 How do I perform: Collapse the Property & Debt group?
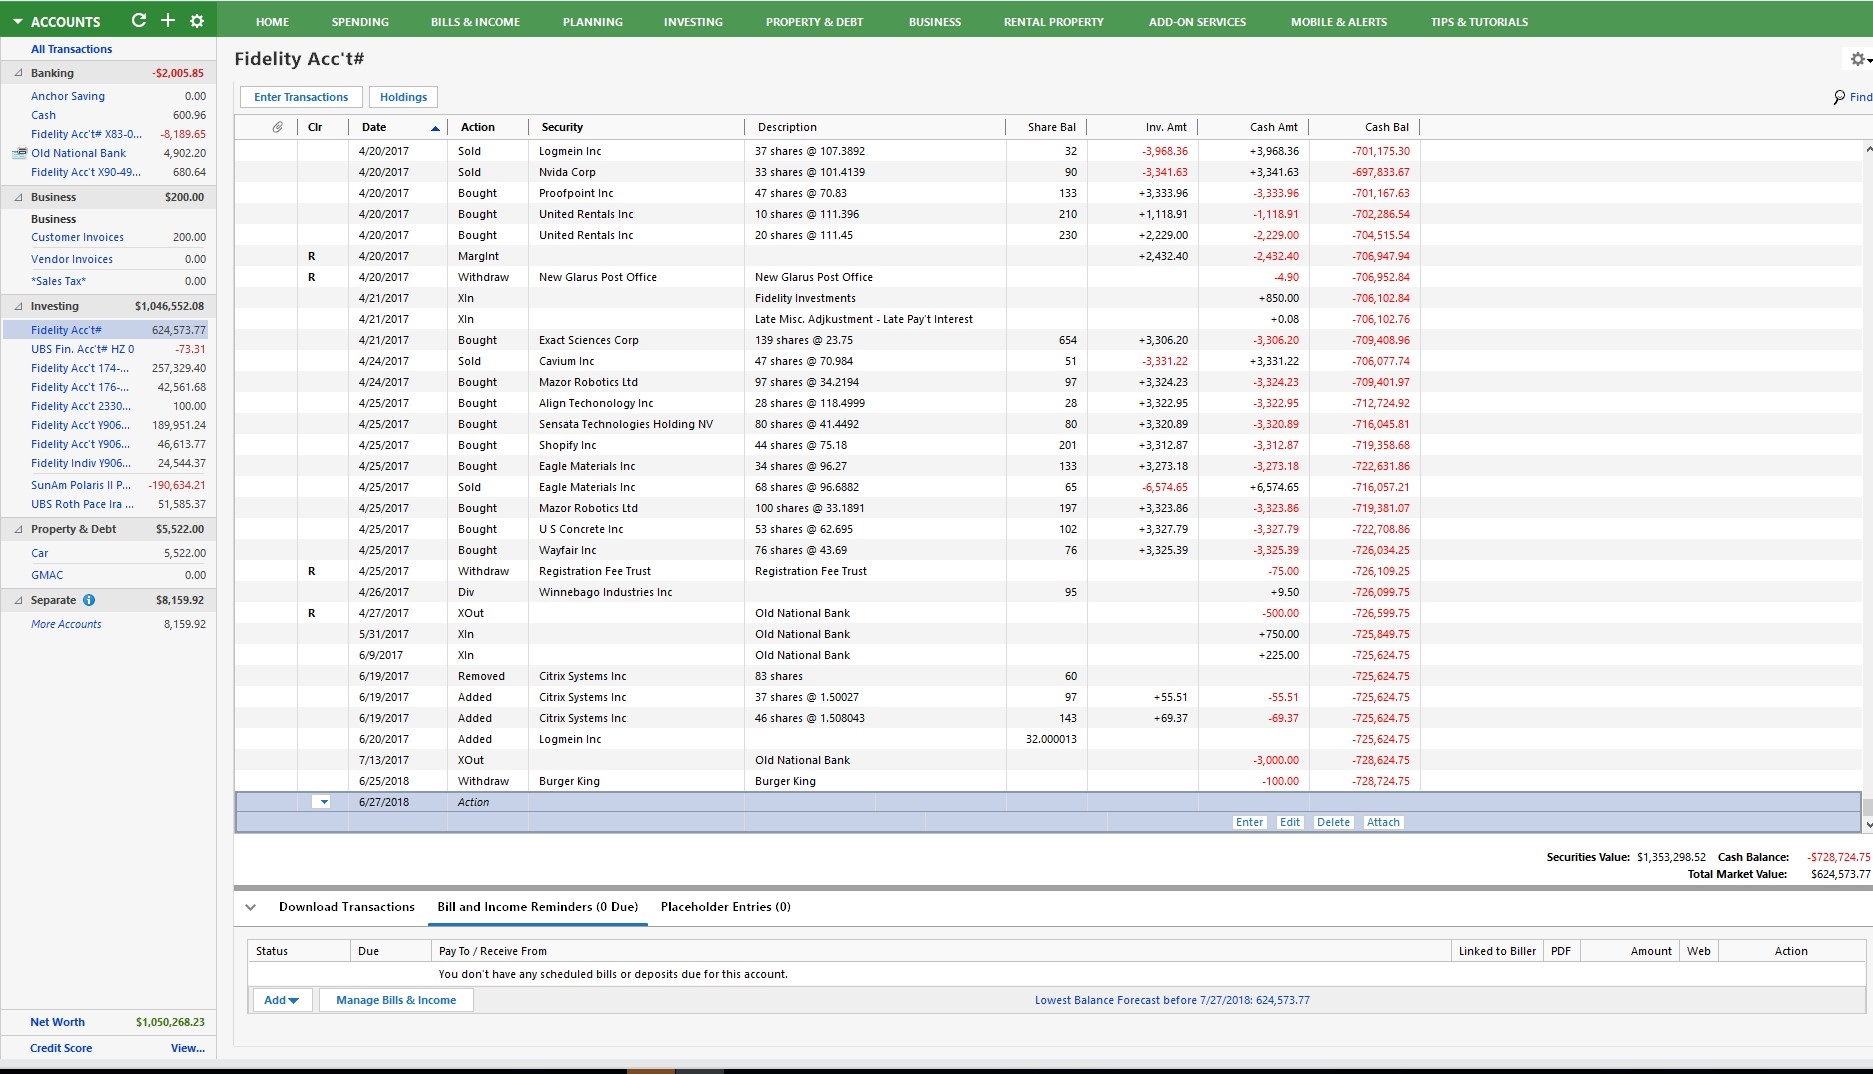[18, 529]
